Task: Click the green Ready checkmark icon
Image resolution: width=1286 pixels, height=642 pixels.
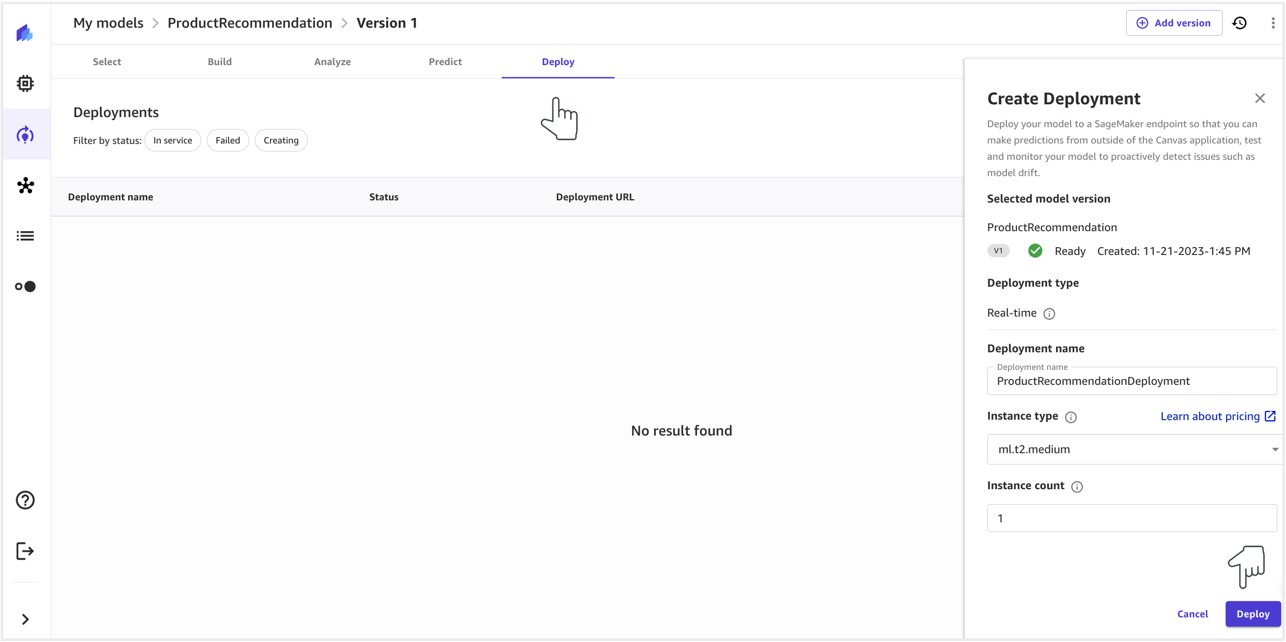Action: tap(1035, 251)
